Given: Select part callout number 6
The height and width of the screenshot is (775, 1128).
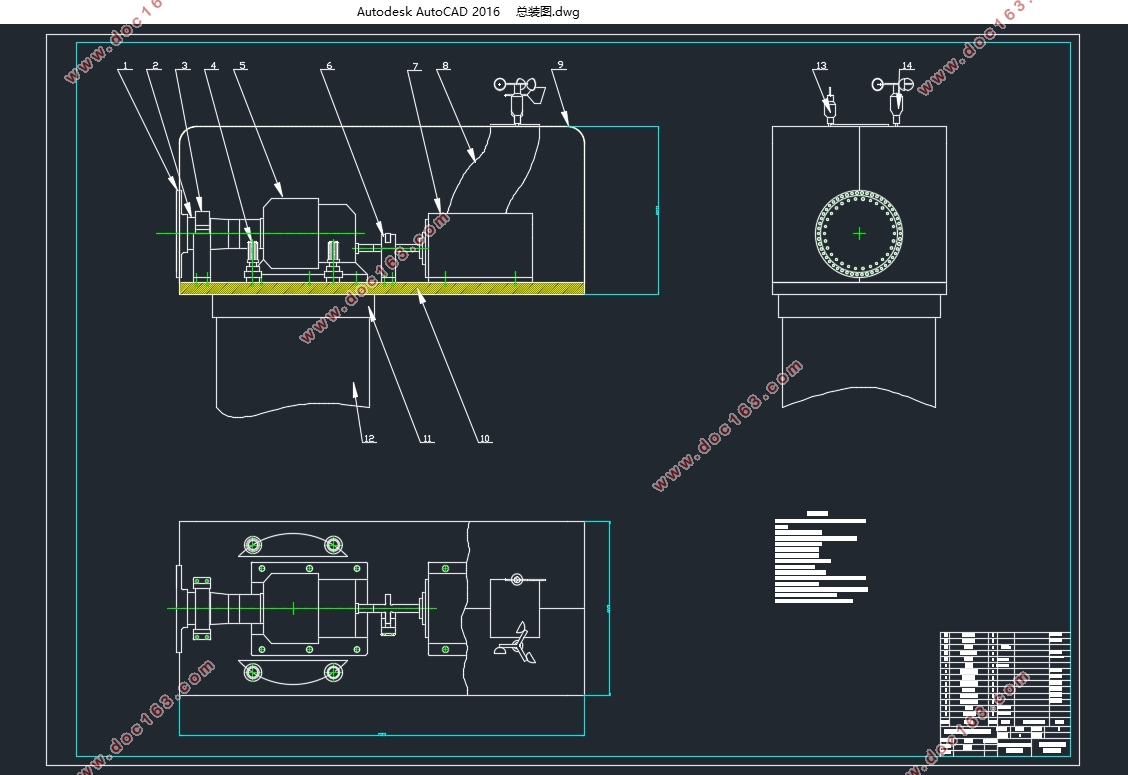Looking at the screenshot, I should (329, 66).
